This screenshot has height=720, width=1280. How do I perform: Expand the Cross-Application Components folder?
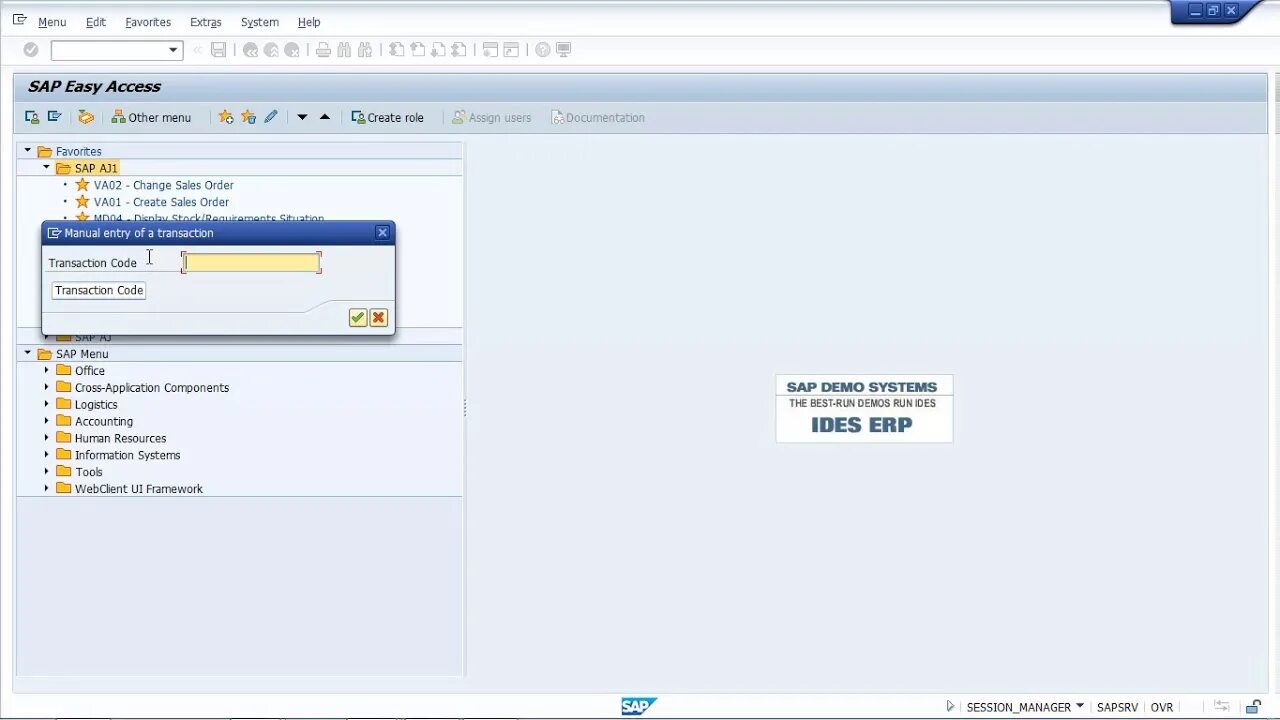point(46,387)
